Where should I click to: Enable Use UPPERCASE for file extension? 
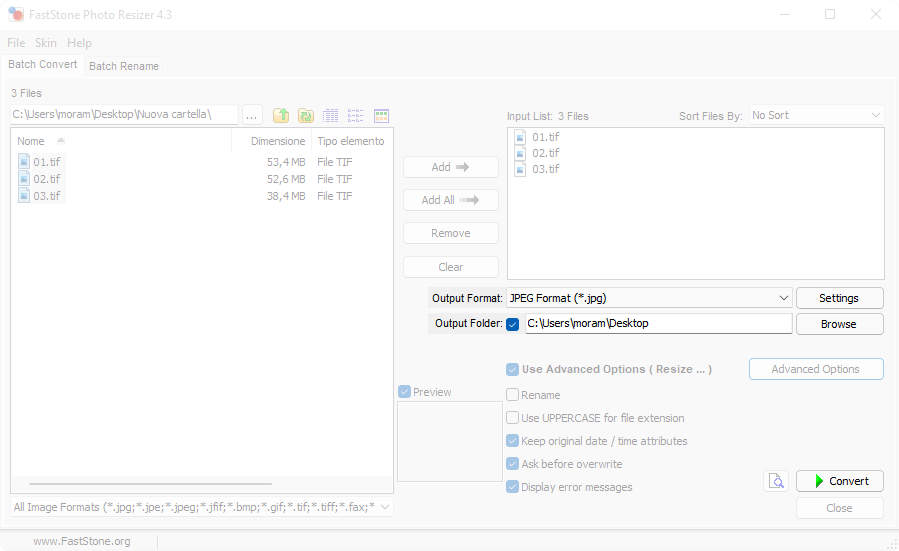click(x=513, y=417)
